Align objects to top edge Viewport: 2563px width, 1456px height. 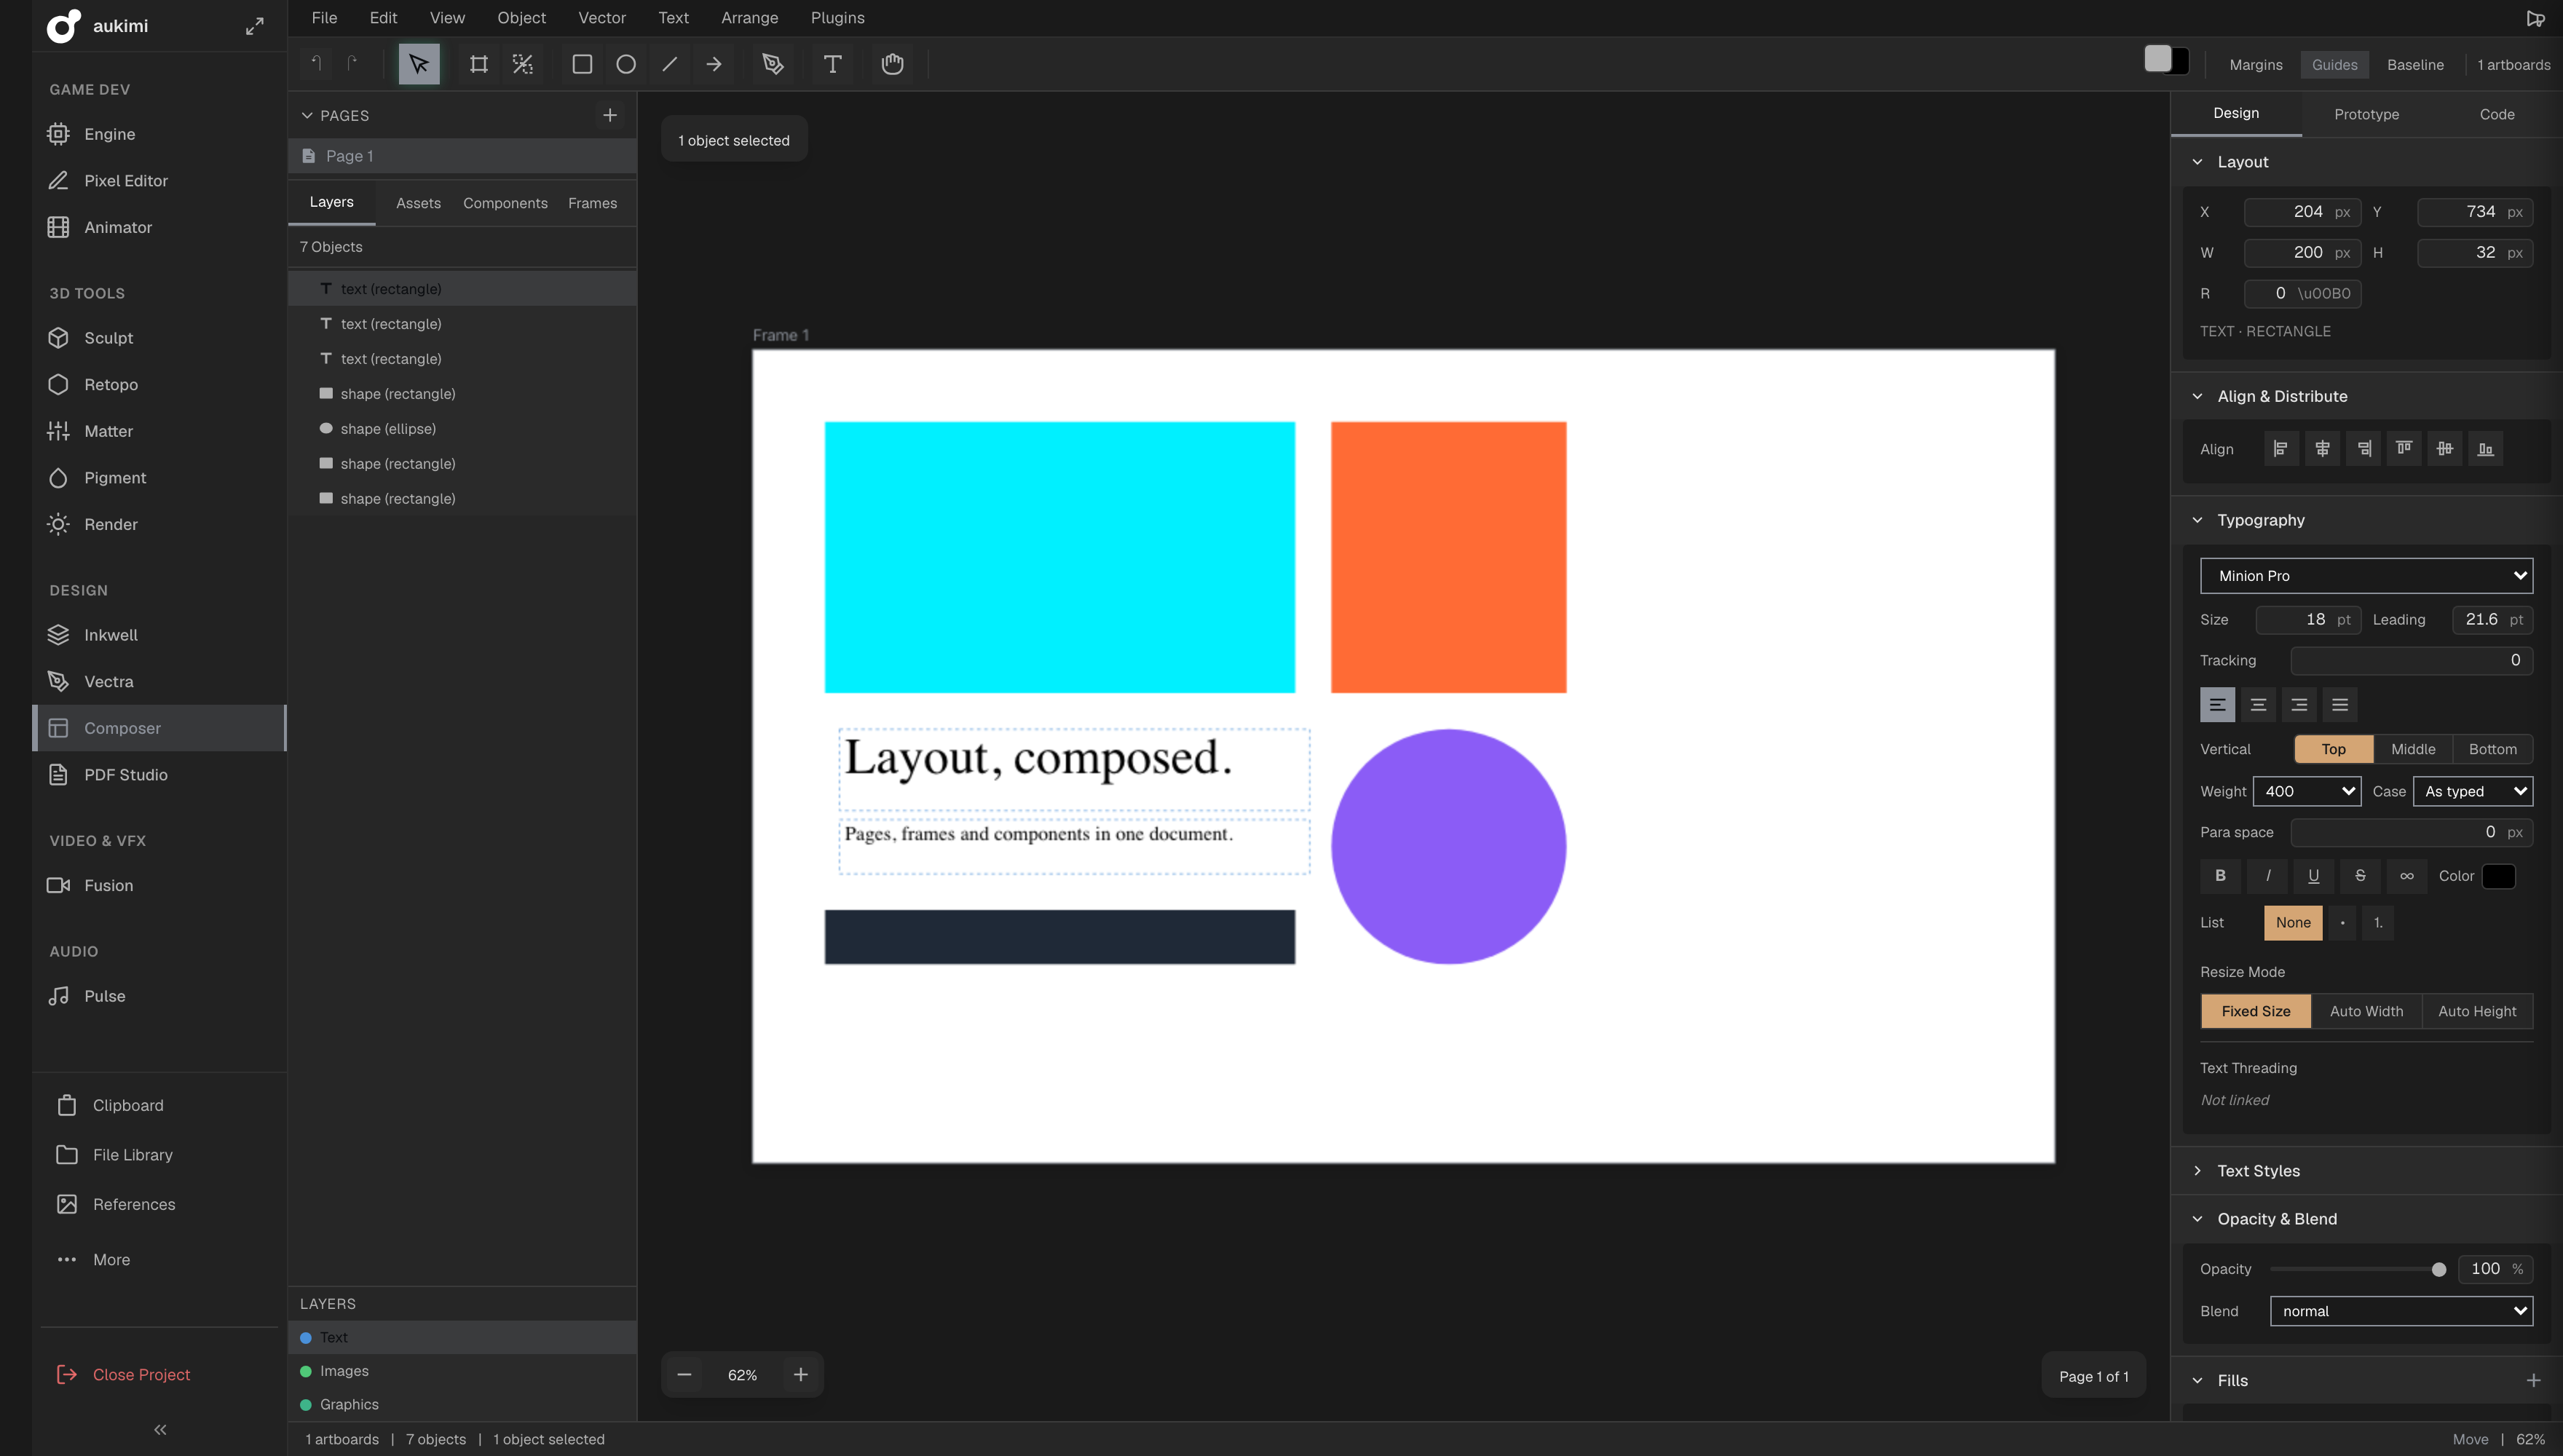[x=2404, y=449]
